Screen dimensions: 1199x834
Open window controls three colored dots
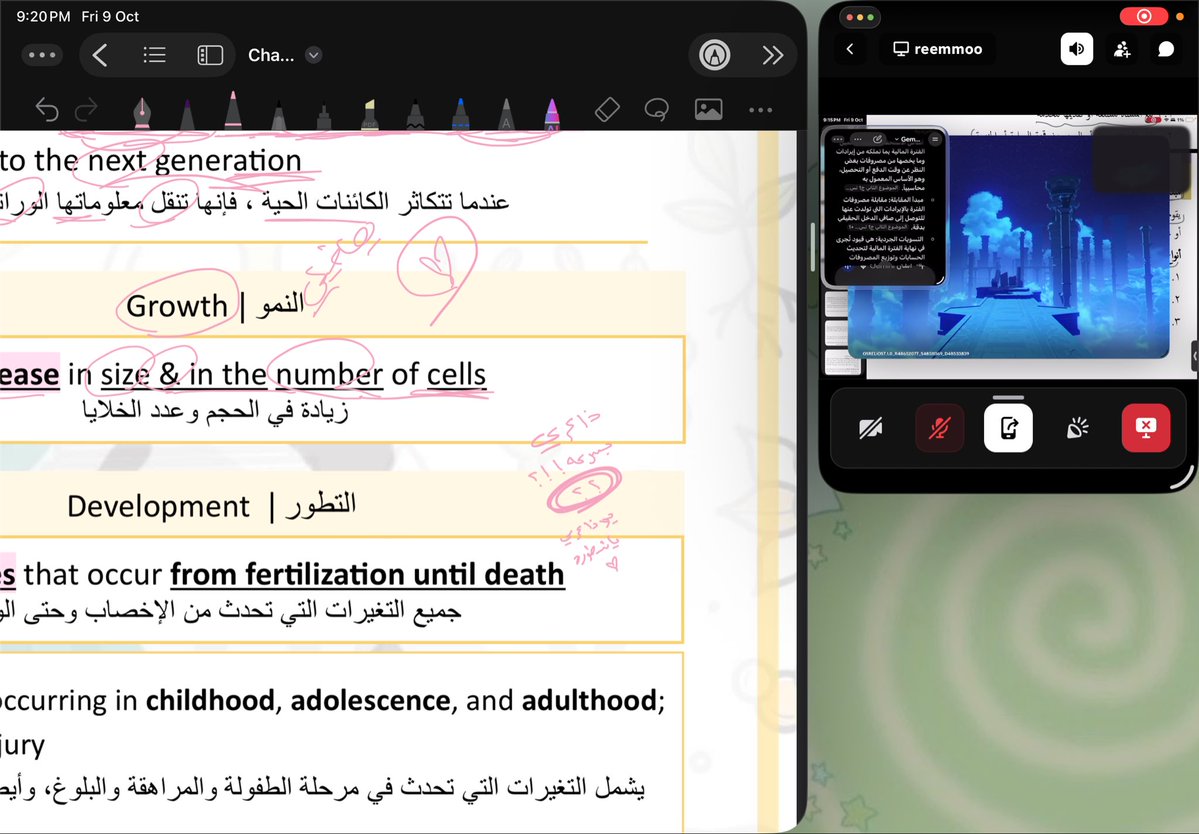(x=860, y=17)
